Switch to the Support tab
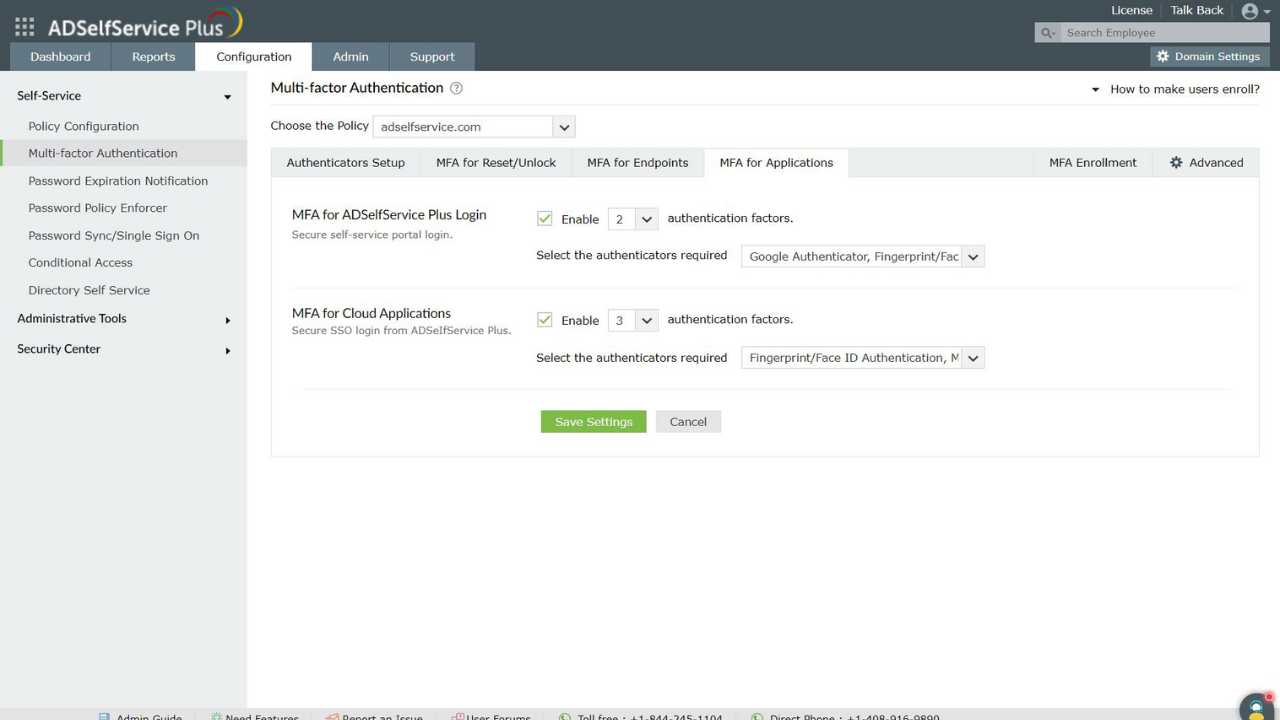This screenshot has height=720, width=1280. tap(432, 57)
